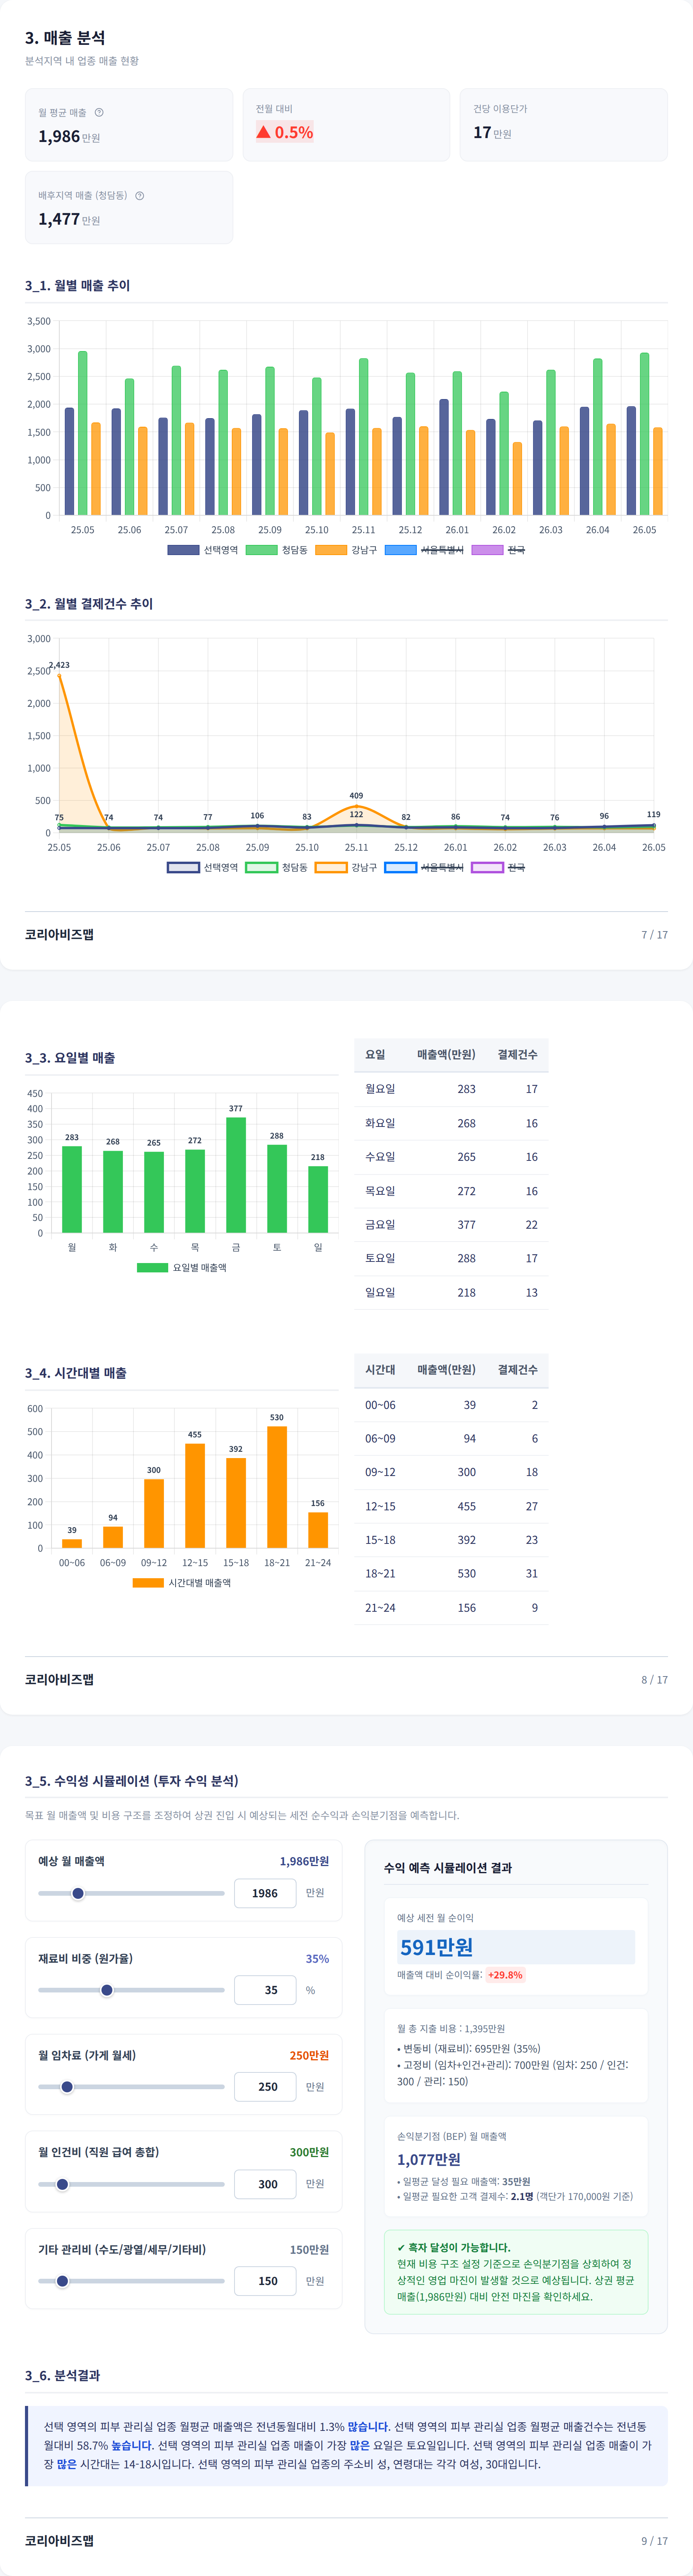Click the 17 만원 건당 이용단가 value
The height and width of the screenshot is (2576, 693).
coord(492,132)
